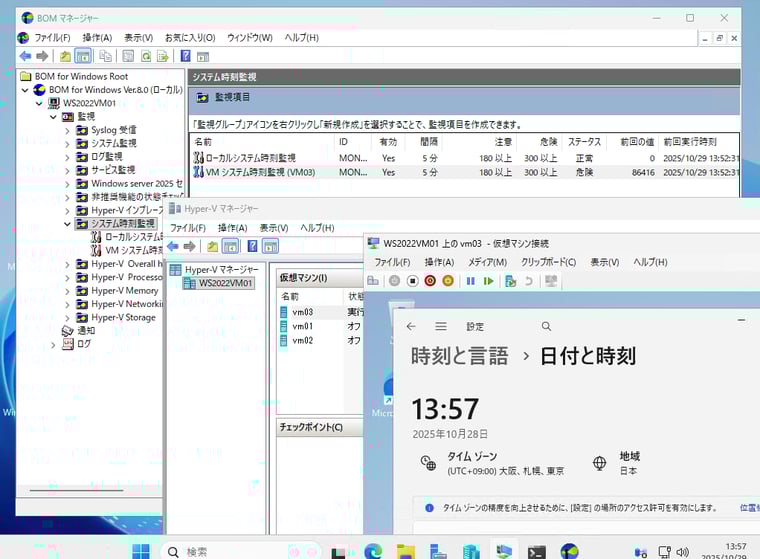The width and height of the screenshot is (760, 559).
Task: Select VM システム時刻監視 (VM03) row
Action: (x=465, y=172)
